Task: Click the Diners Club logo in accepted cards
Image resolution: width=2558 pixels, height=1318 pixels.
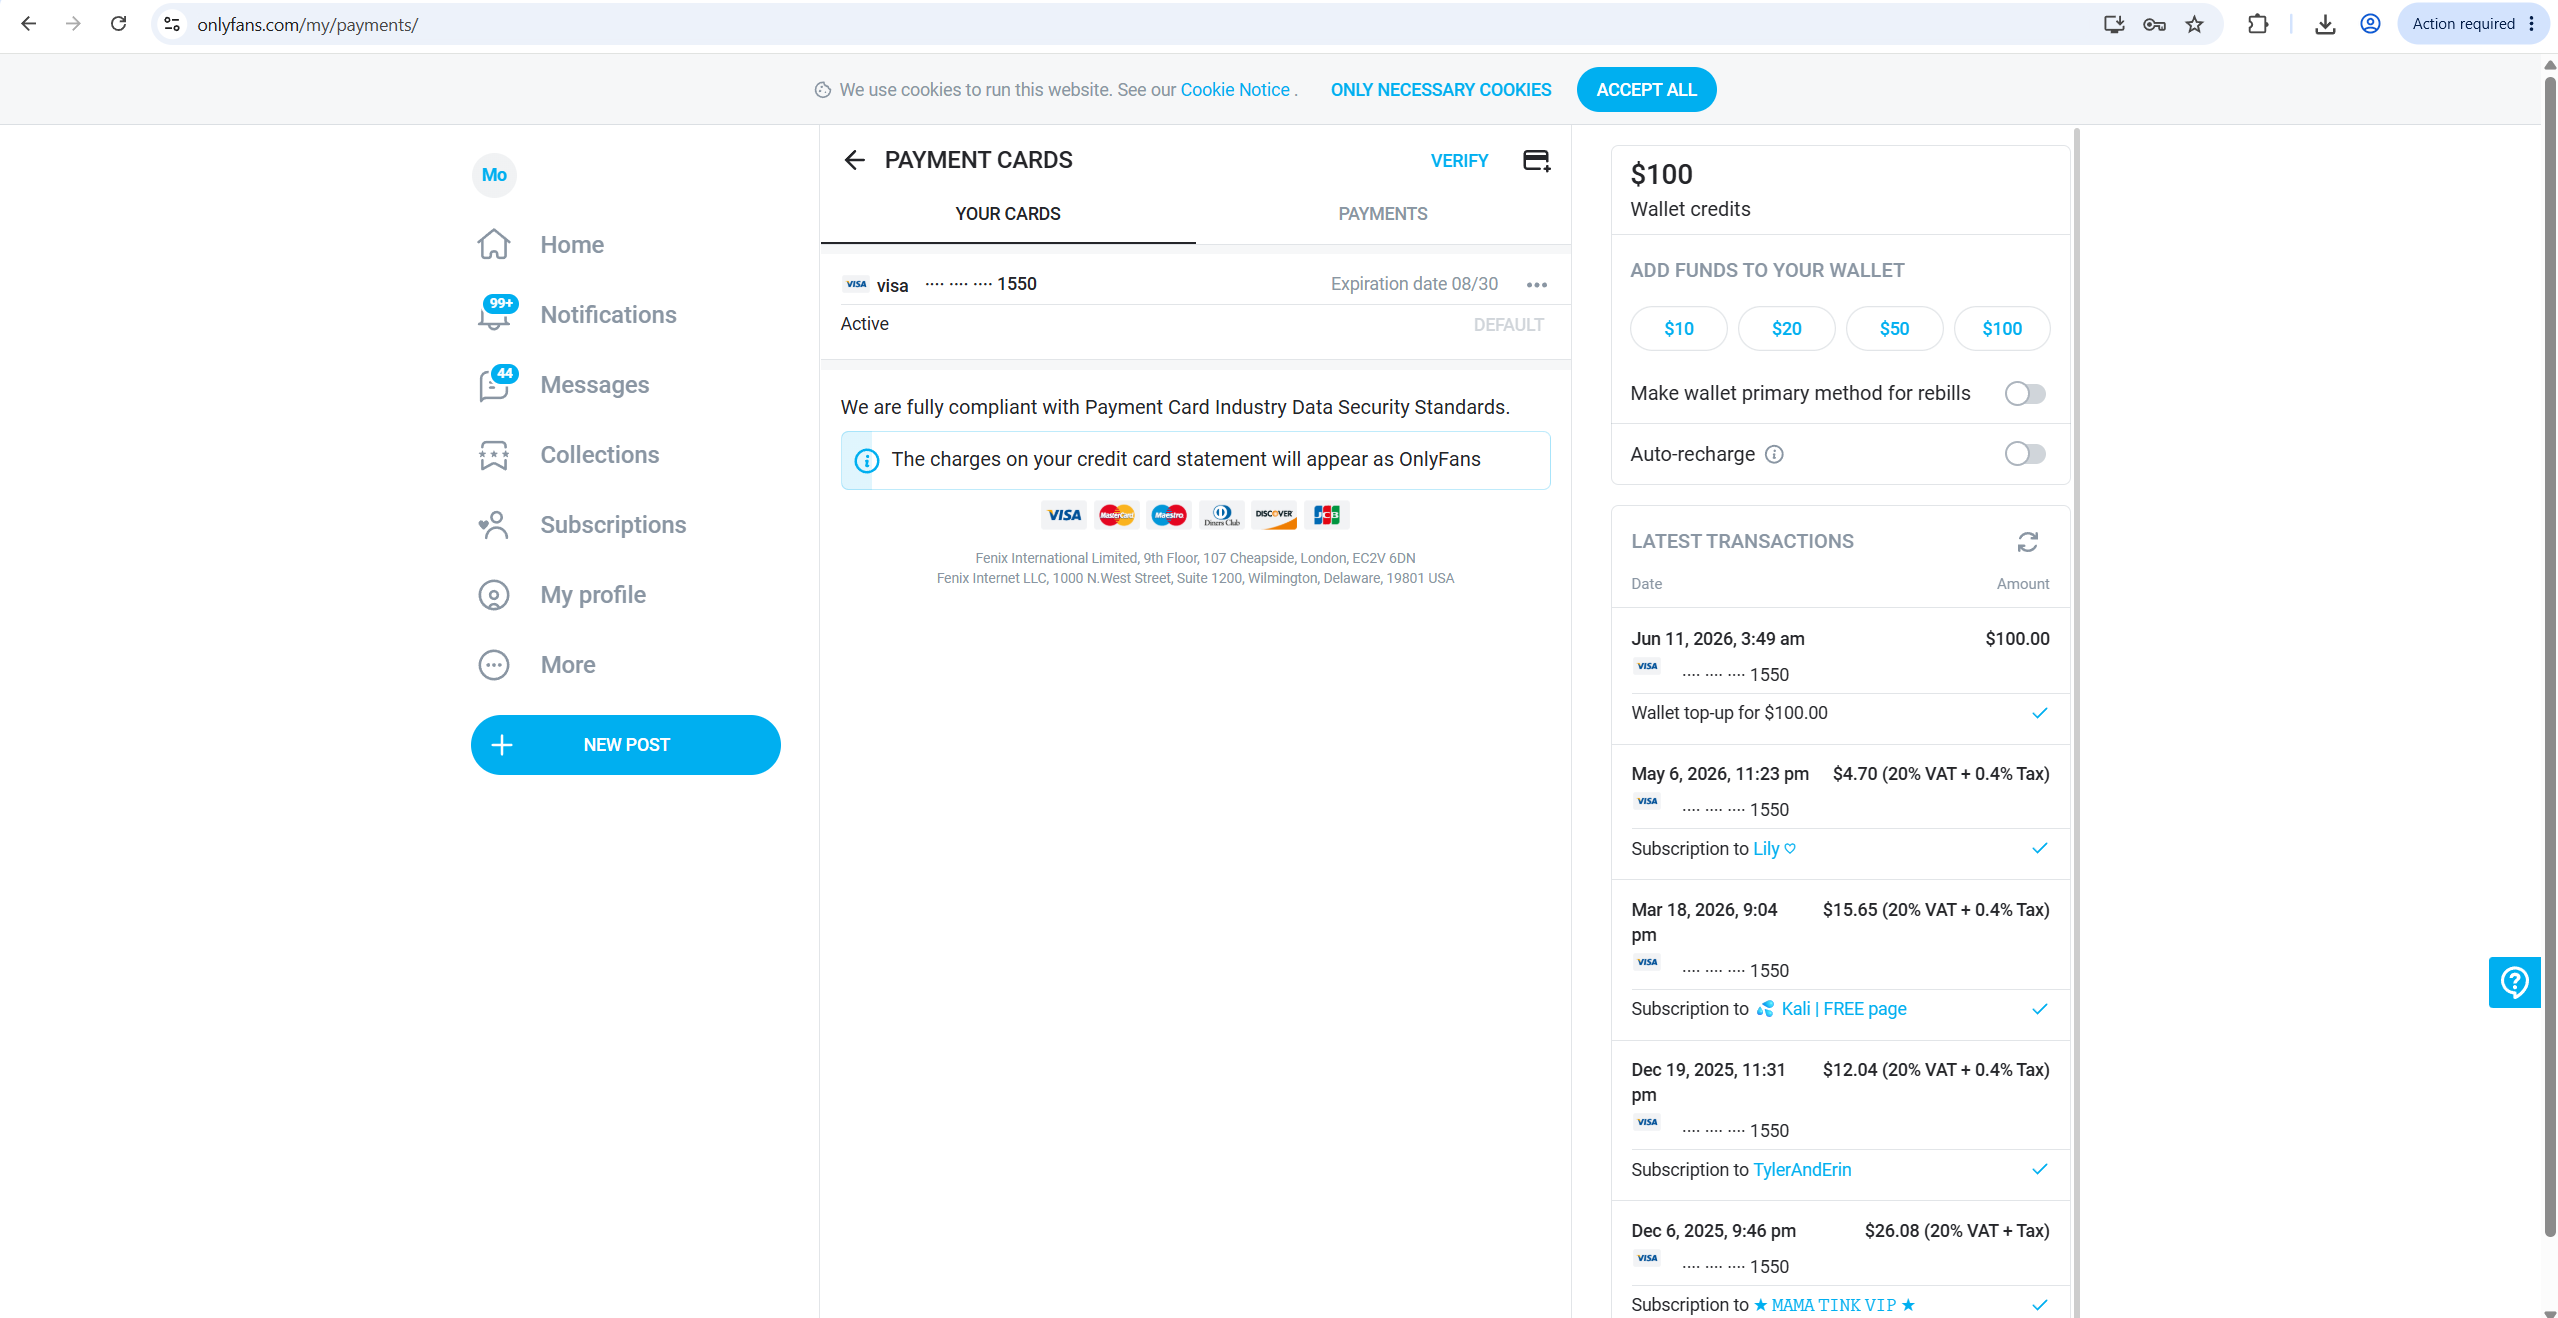Action: pyautogui.click(x=1222, y=515)
